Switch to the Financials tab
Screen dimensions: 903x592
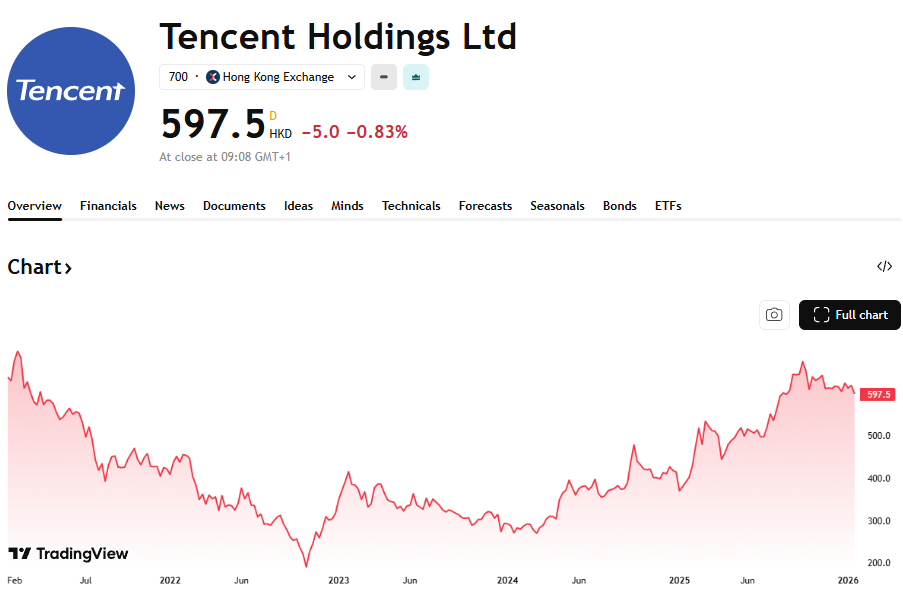point(108,206)
